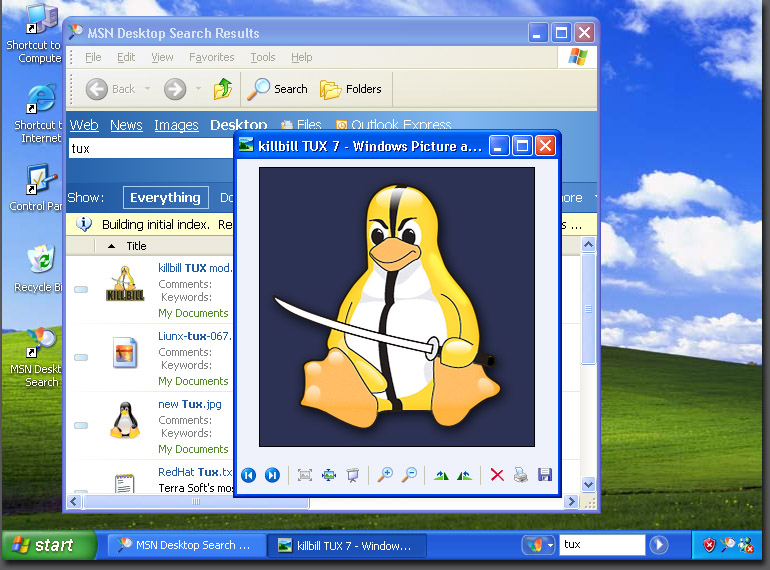Click My Documents under new Tux.jpg
Viewport: 770px width, 570px height.
coord(193,449)
